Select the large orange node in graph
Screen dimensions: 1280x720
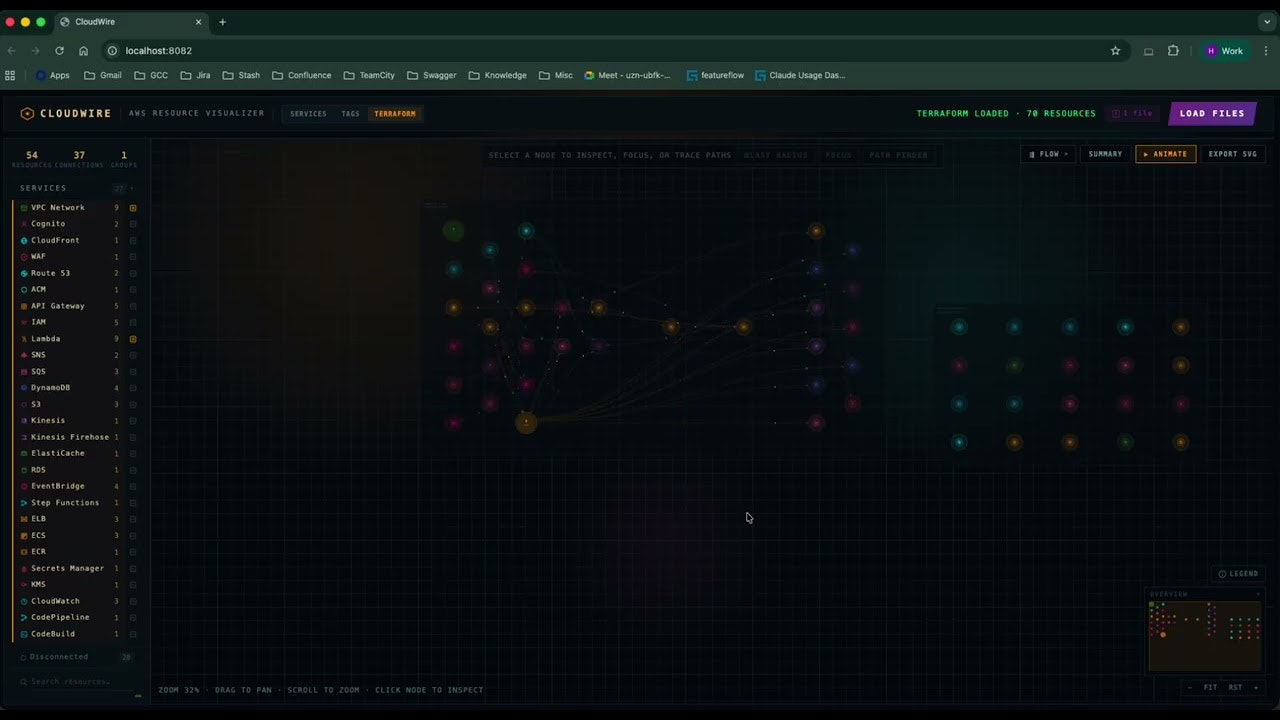(526, 423)
